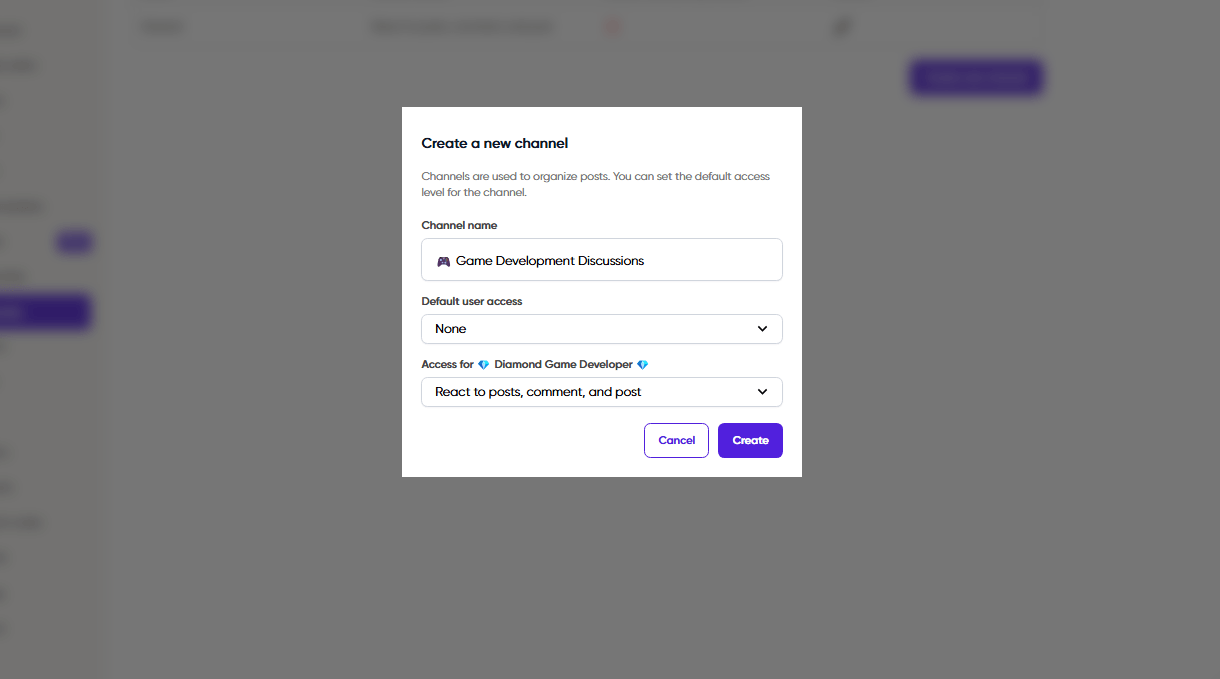Cancel the new channel dialog
This screenshot has height=679, width=1220.
point(676,440)
